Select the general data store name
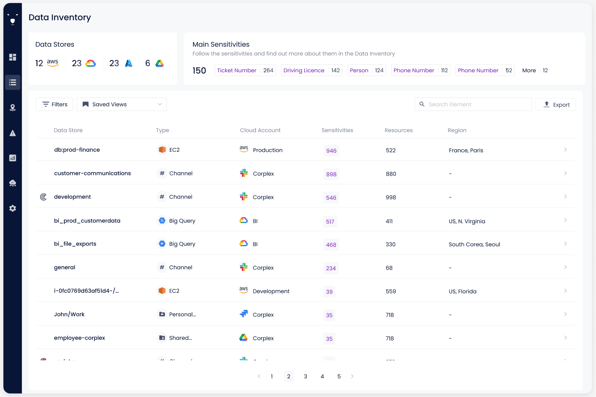The width and height of the screenshot is (596, 397). [x=65, y=267]
